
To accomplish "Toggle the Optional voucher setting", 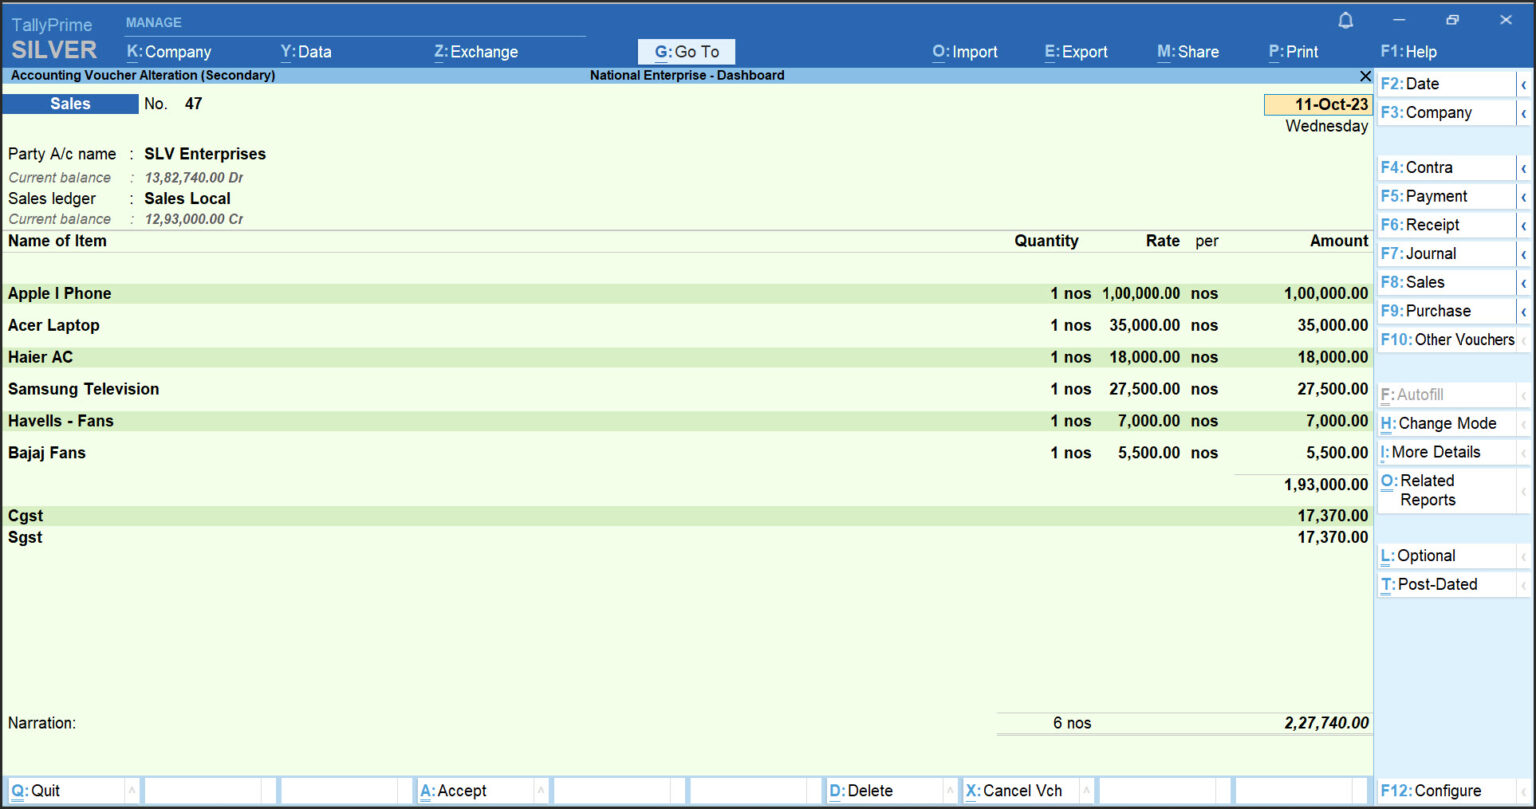I will [1425, 556].
